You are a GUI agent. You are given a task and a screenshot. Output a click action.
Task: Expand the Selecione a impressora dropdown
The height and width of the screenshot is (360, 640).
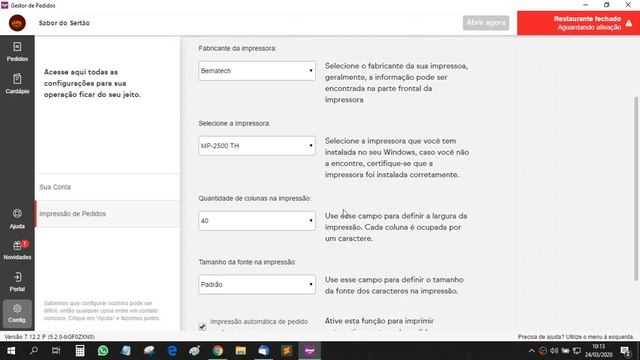257,146
